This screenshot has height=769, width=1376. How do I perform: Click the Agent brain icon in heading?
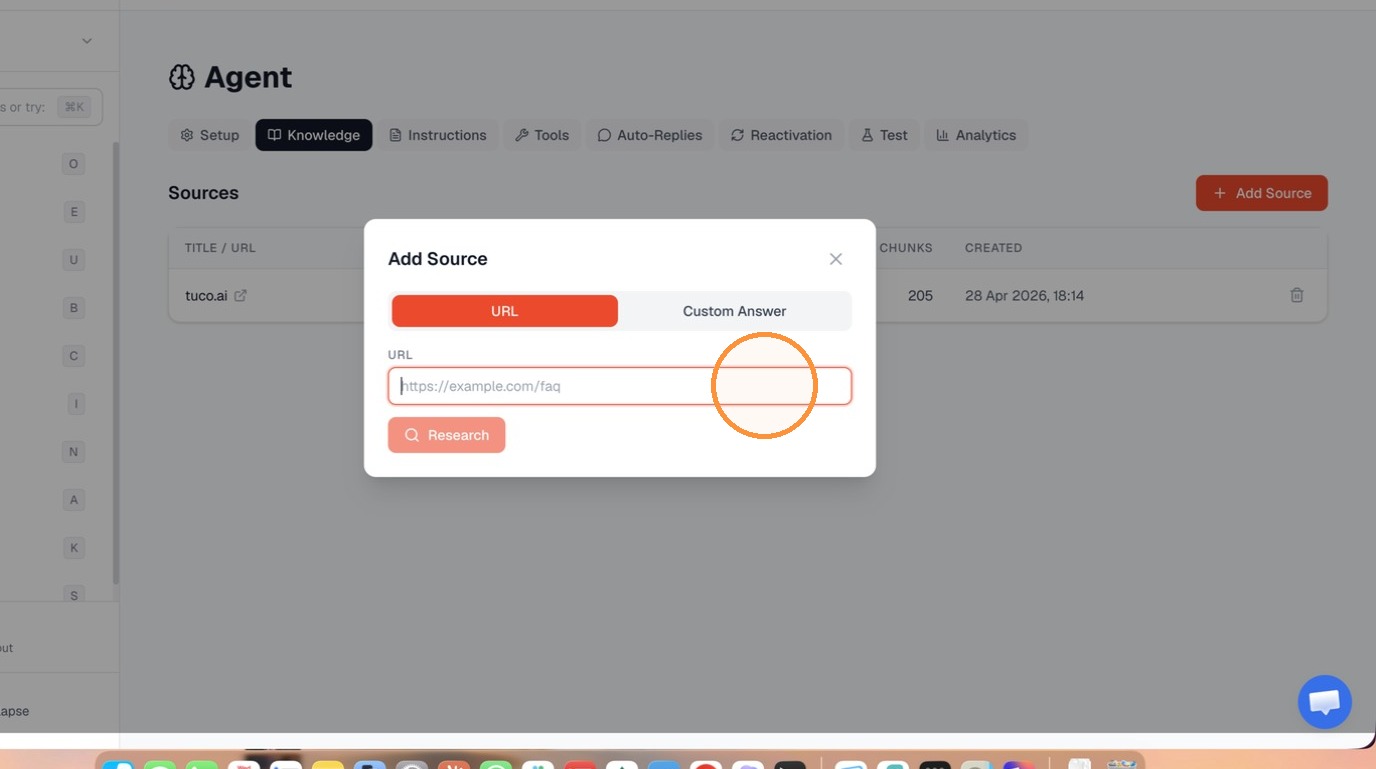(182, 77)
